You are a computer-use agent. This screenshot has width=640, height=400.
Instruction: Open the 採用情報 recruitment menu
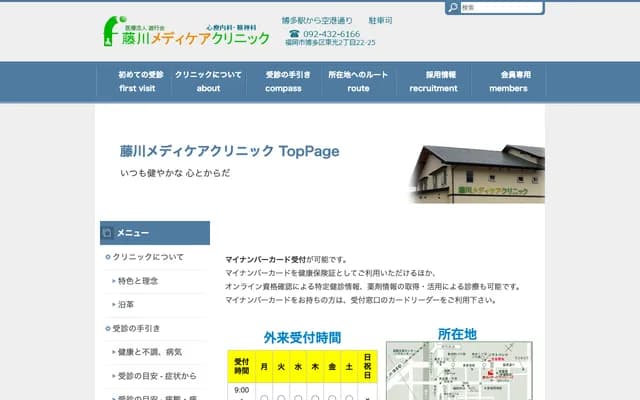click(x=433, y=81)
